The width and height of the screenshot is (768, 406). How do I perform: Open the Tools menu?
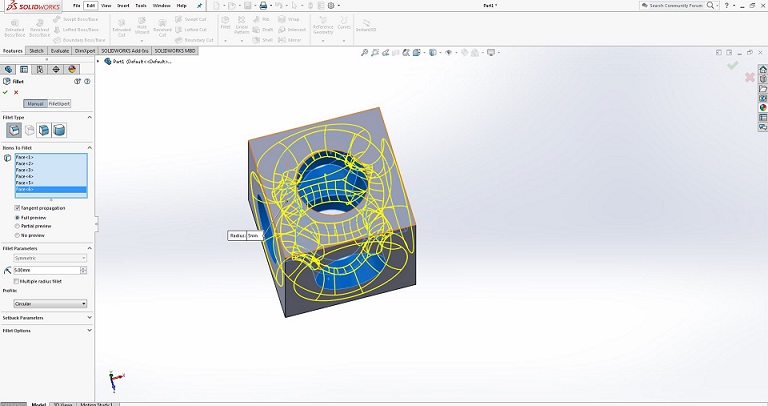pyautogui.click(x=141, y=6)
